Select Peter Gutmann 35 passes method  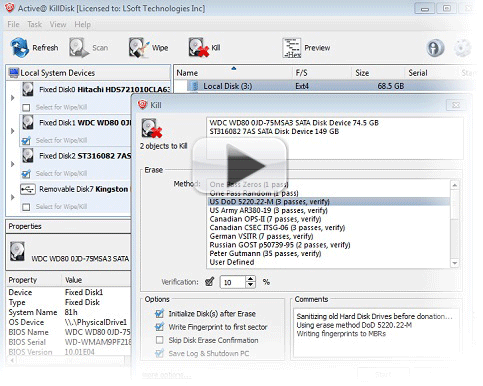(265, 253)
